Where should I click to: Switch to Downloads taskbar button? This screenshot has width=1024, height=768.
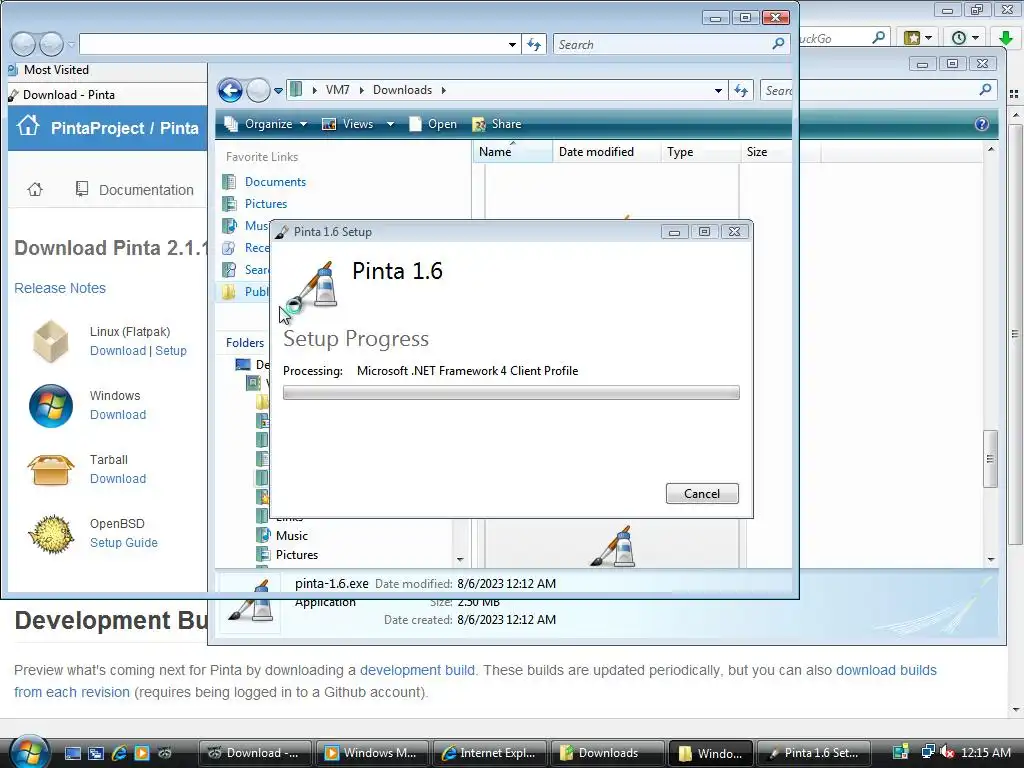[607, 753]
